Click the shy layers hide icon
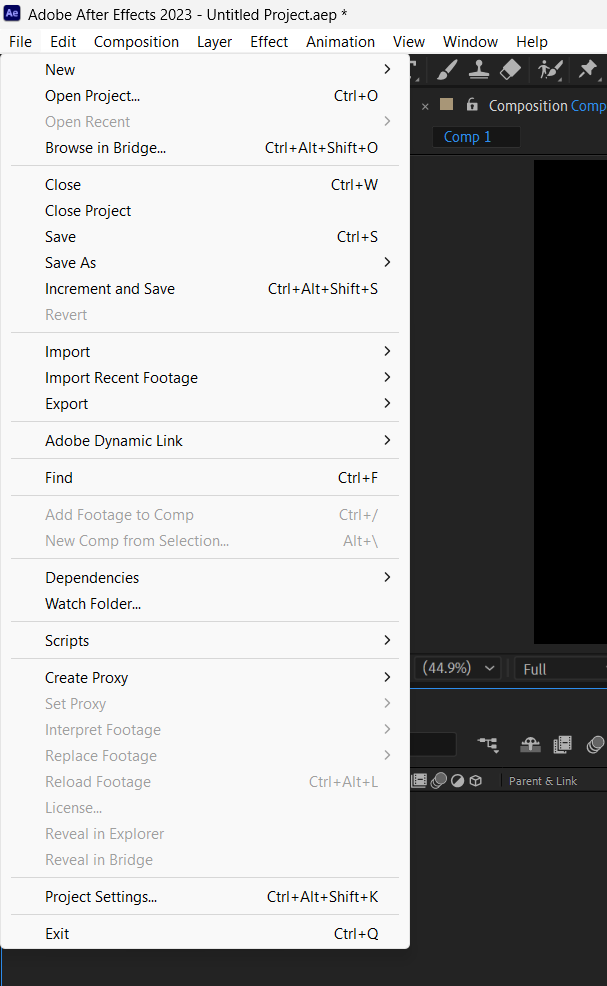607x986 pixels. tap(530, 745)
